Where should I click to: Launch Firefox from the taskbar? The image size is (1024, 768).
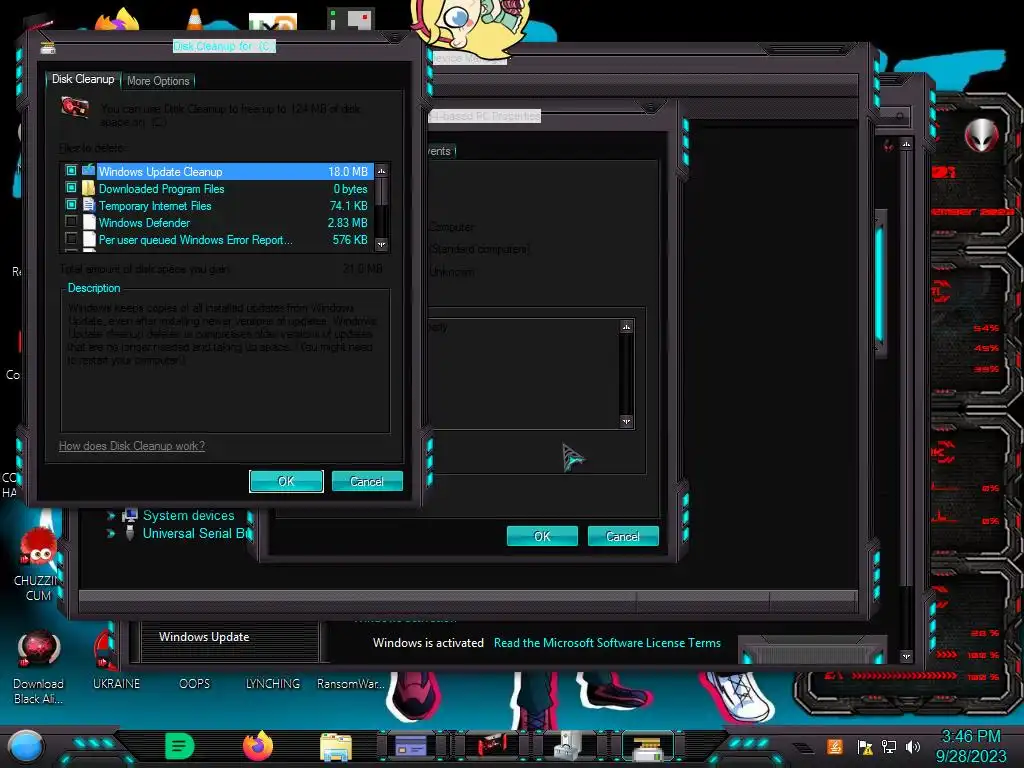pos(258,746)
